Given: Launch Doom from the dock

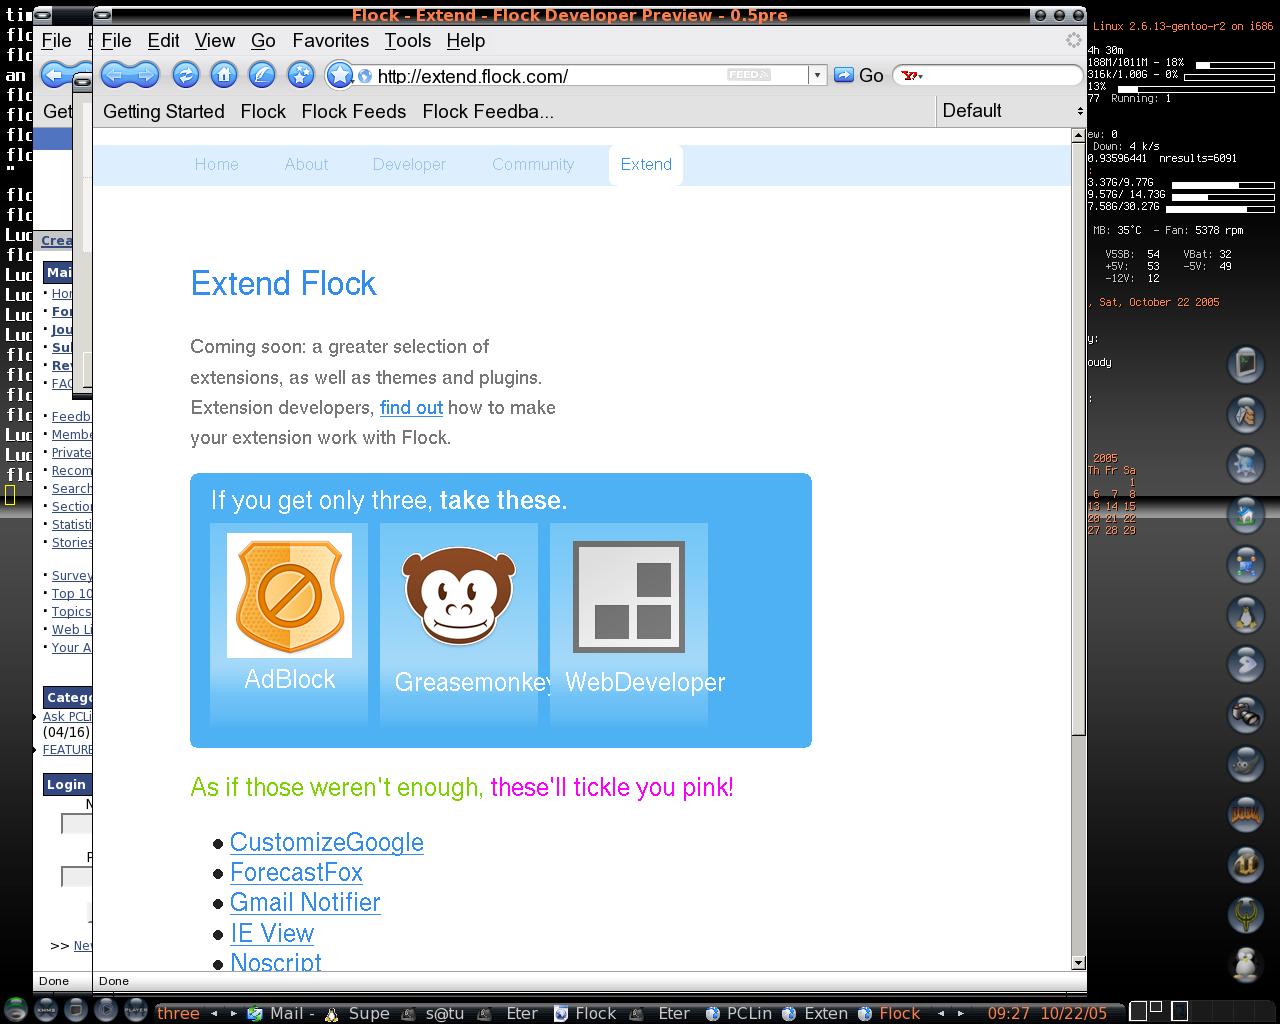Looking at the screenshot, I should pyautogui.click(x=1245, y=814).
